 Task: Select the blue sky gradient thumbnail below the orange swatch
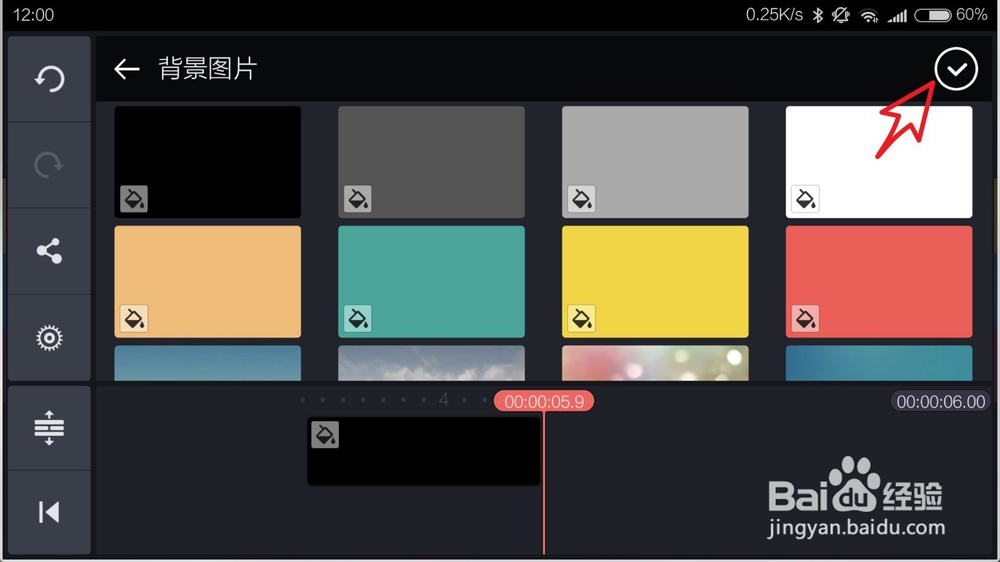[207, 363]
